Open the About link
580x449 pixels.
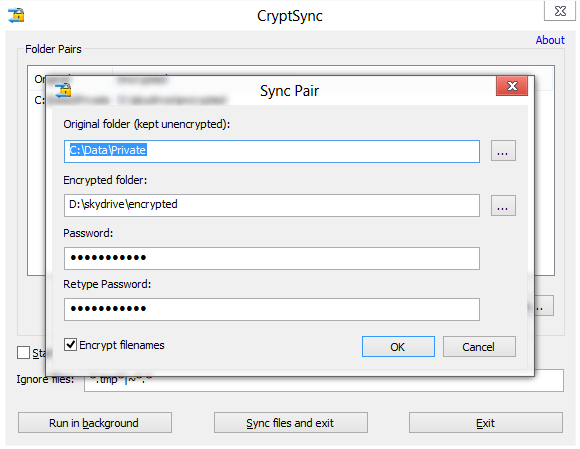pos(550,40)
